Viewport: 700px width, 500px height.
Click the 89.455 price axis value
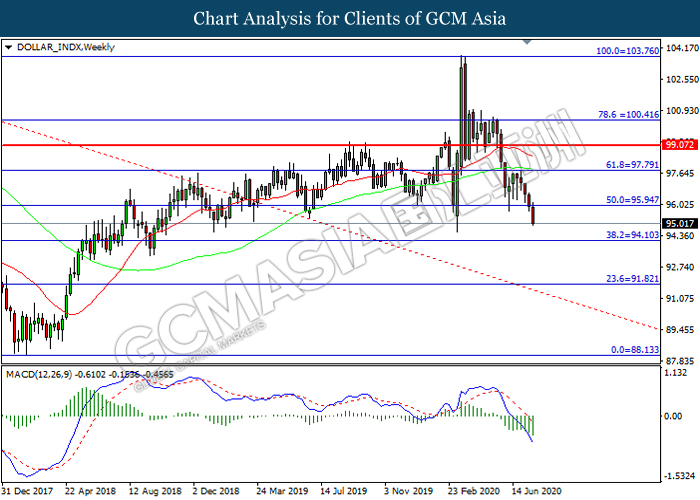pyautogui.click(x=680, y=329)
